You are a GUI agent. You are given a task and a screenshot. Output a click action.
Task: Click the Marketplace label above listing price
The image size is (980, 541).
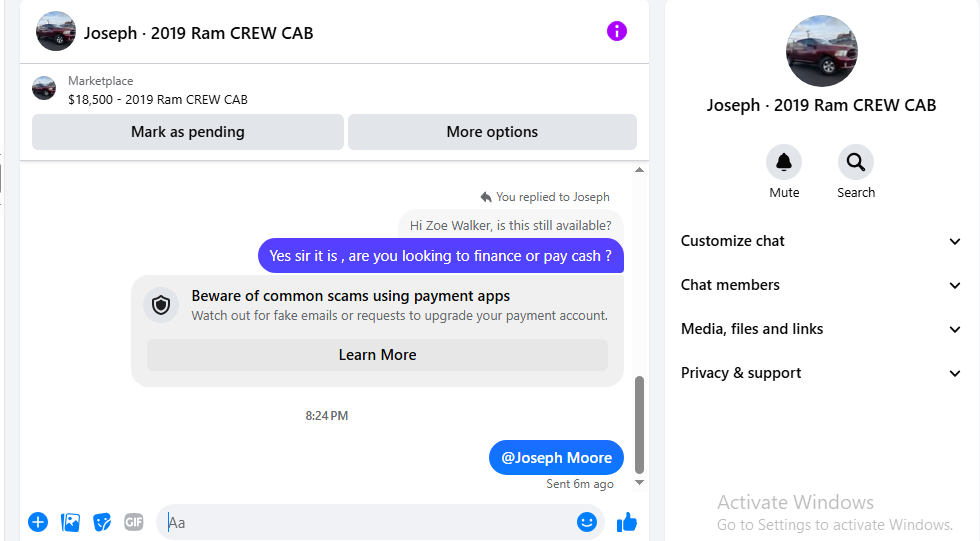pyautogui.click(x=101, y=81)
